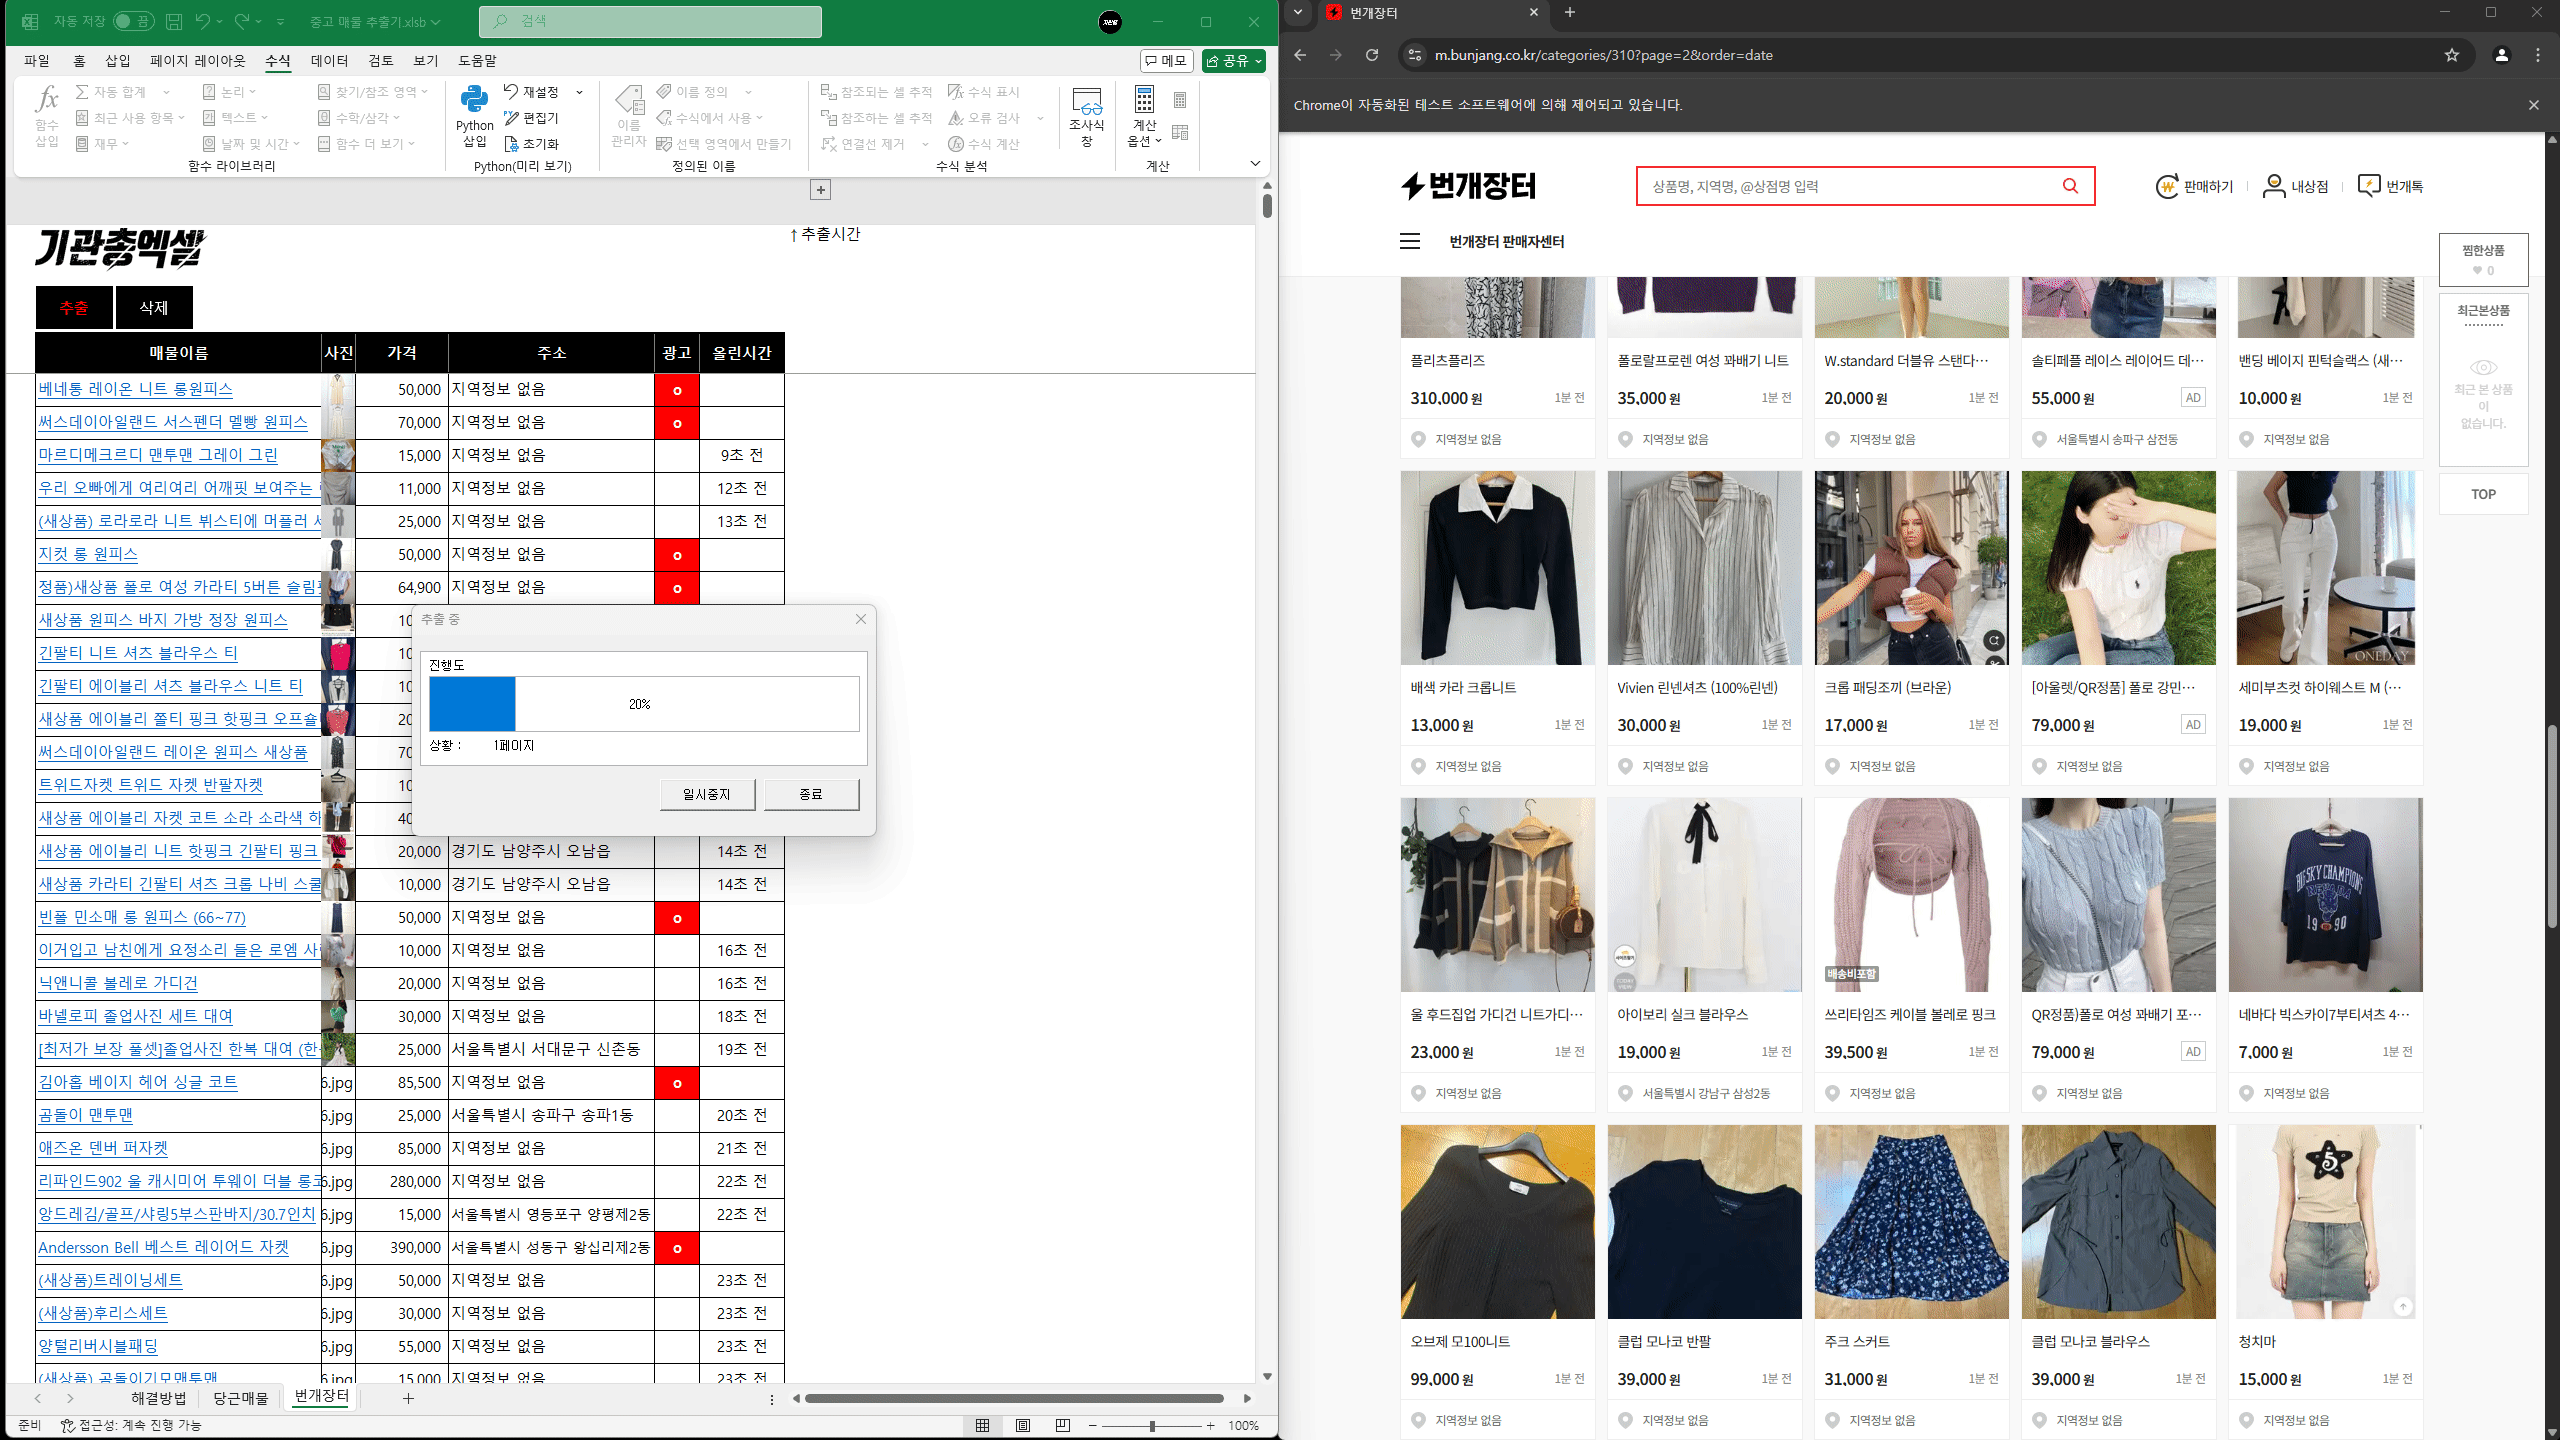Image resolution: width=2560 pixels, height=1440 pixels.
Task: Bookmark this page with the star icon
Action: pyautogui.click(x=2452, y=55)
